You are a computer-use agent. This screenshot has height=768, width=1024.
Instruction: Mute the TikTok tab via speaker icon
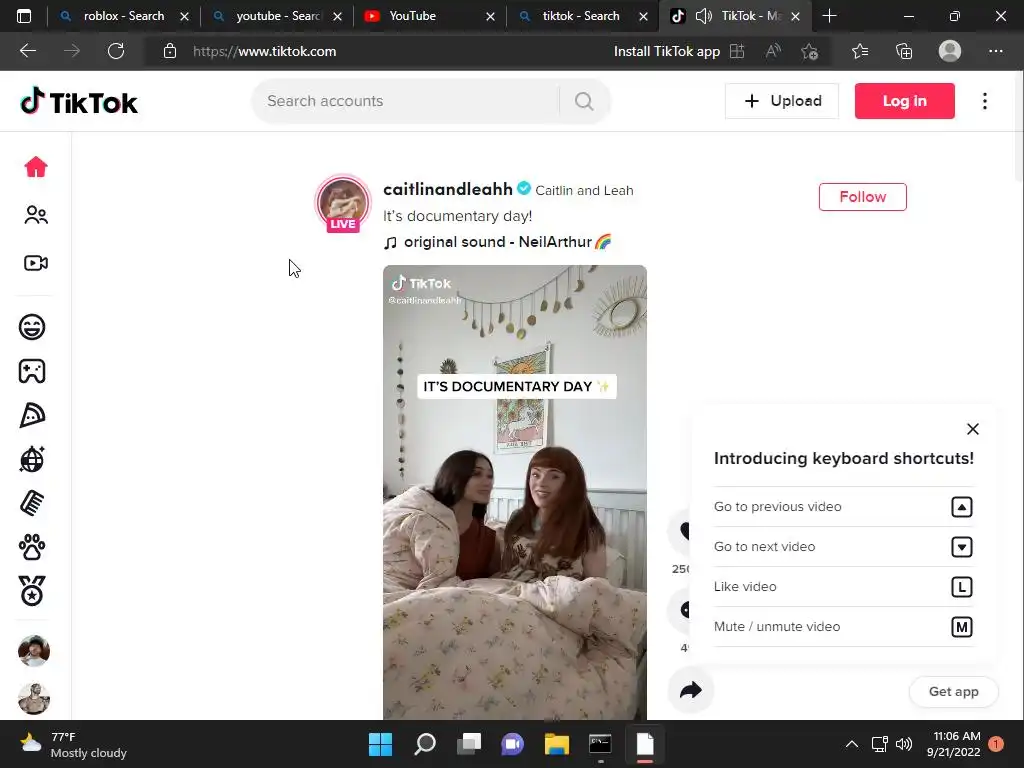(704, 16)
